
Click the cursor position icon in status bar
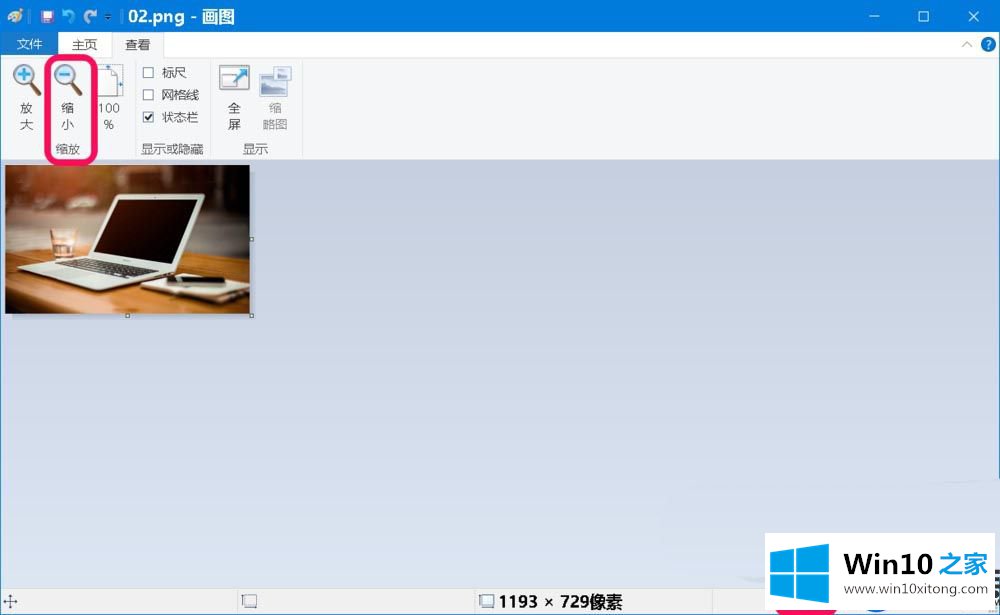[11, 601]
